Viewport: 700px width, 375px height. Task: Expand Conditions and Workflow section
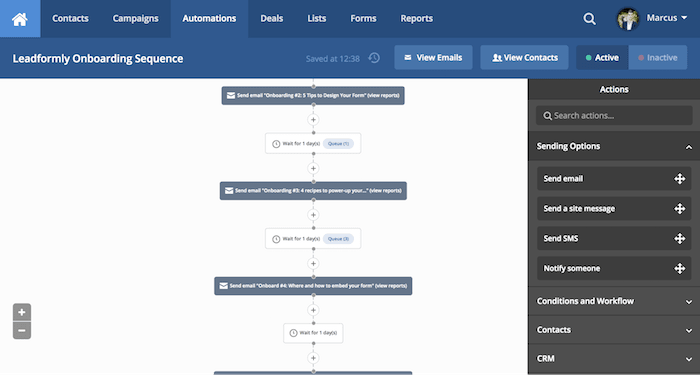pos(614,301)
